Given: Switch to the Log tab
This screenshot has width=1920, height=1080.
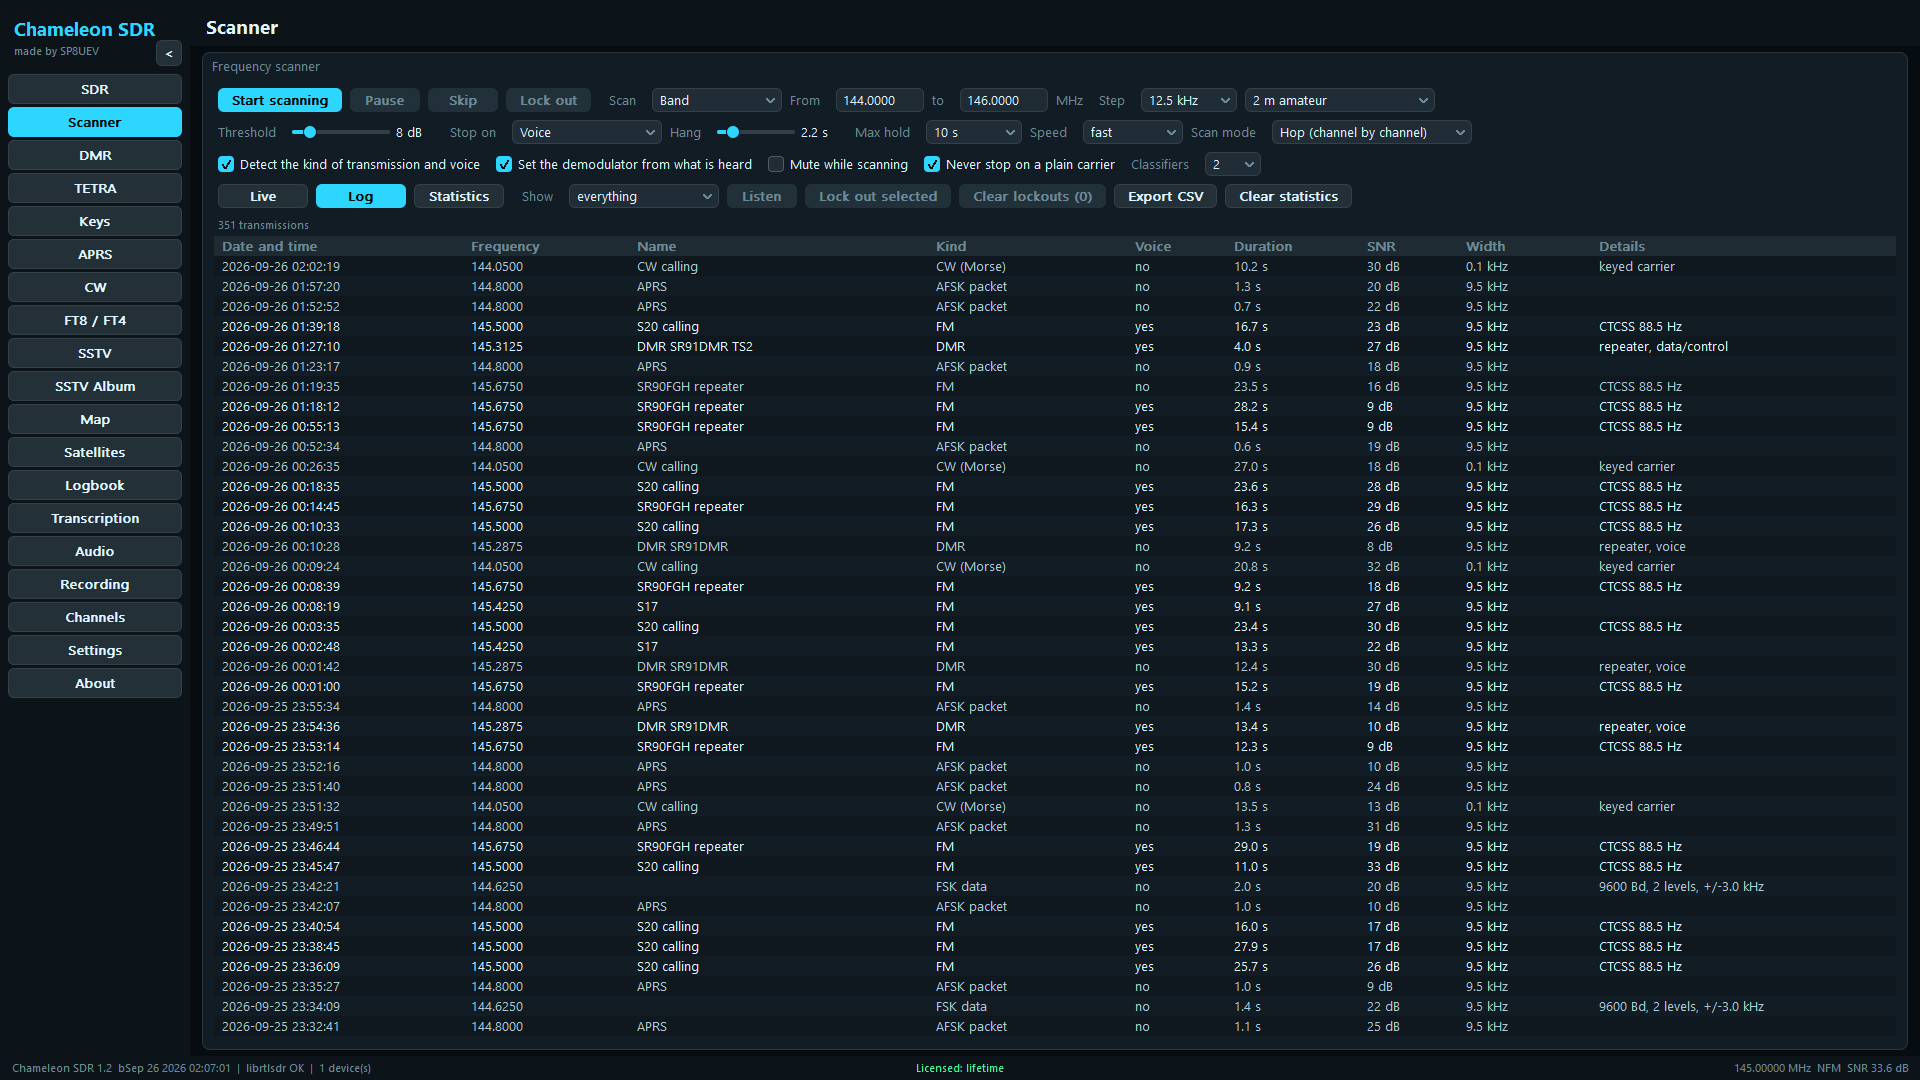Looking at the screenshot, I should point(361,197).
